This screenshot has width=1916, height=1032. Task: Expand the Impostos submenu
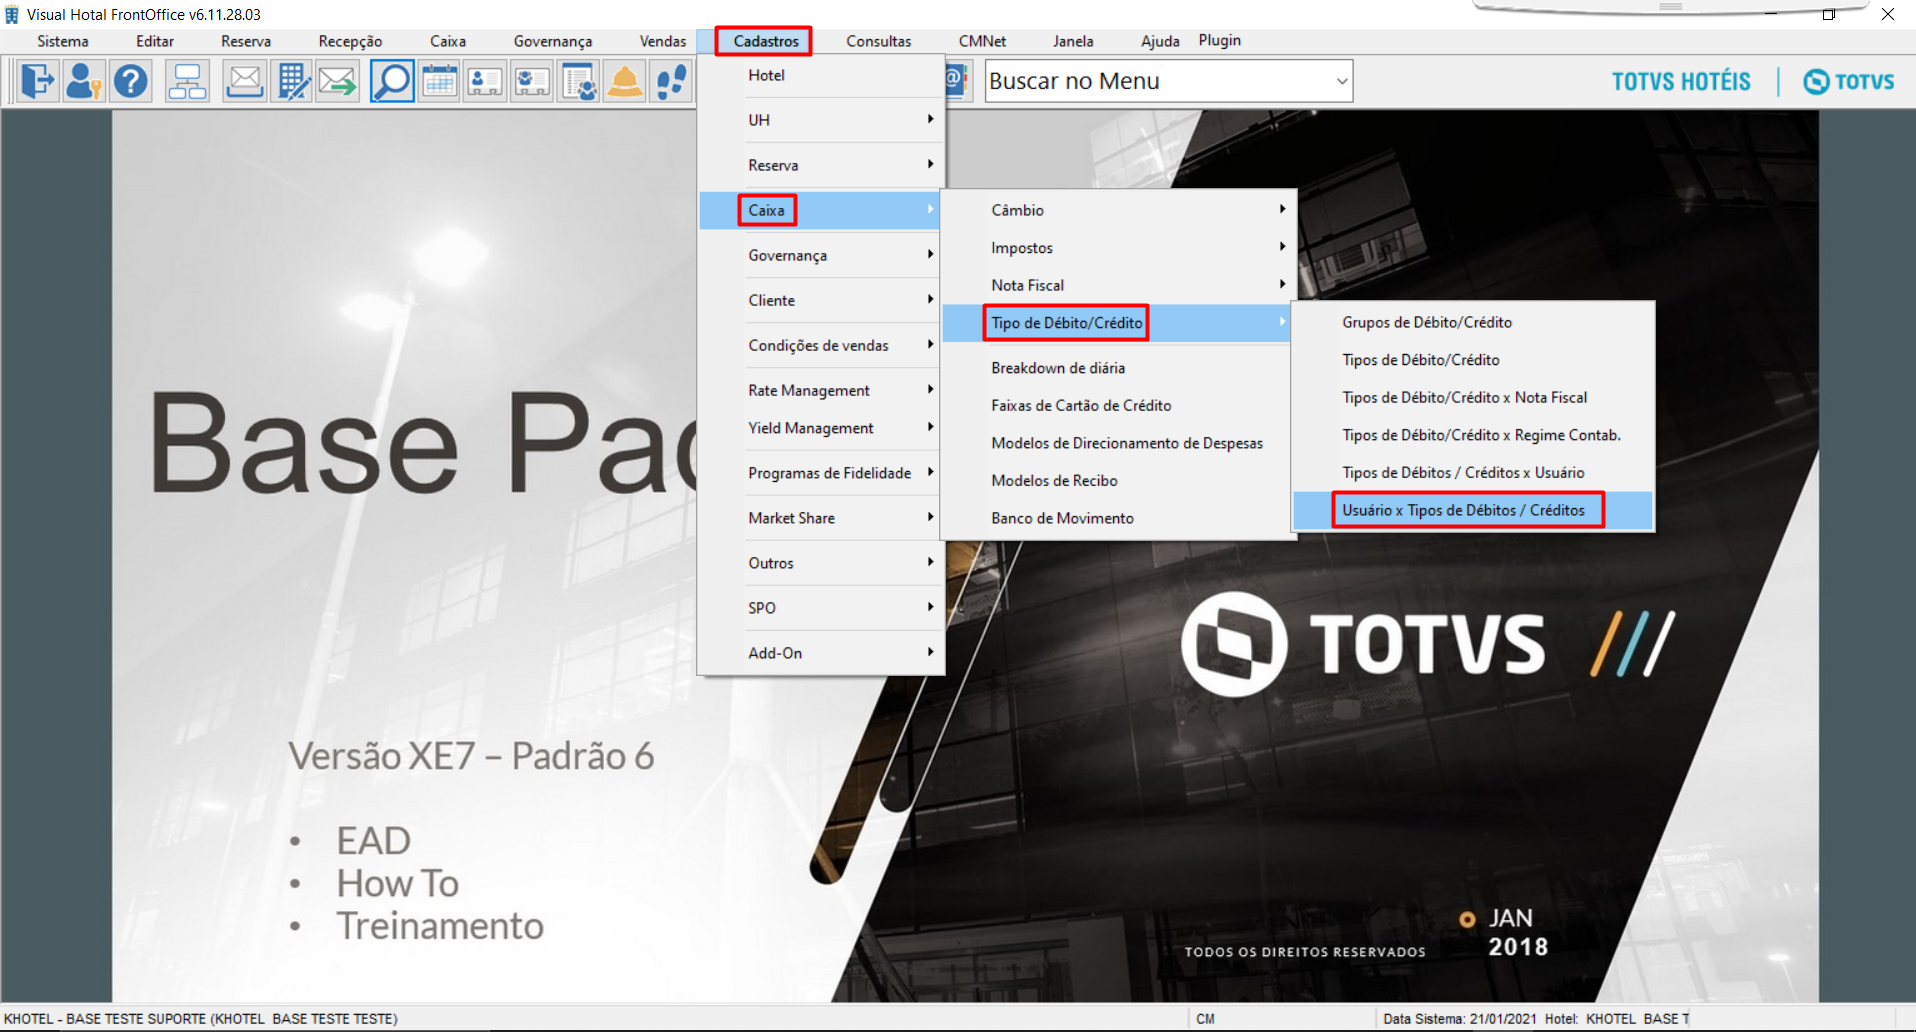point(1119,248)
